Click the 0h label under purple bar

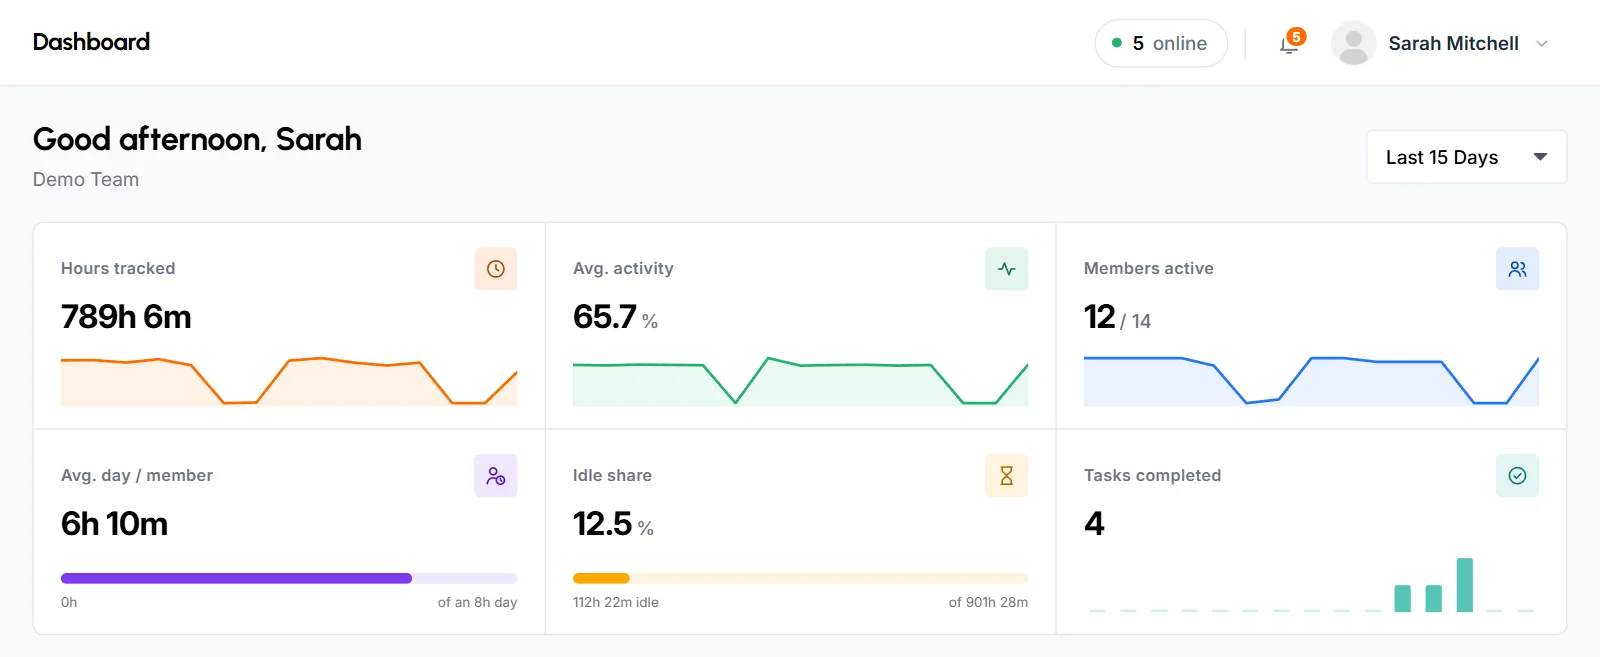(69, 602)
